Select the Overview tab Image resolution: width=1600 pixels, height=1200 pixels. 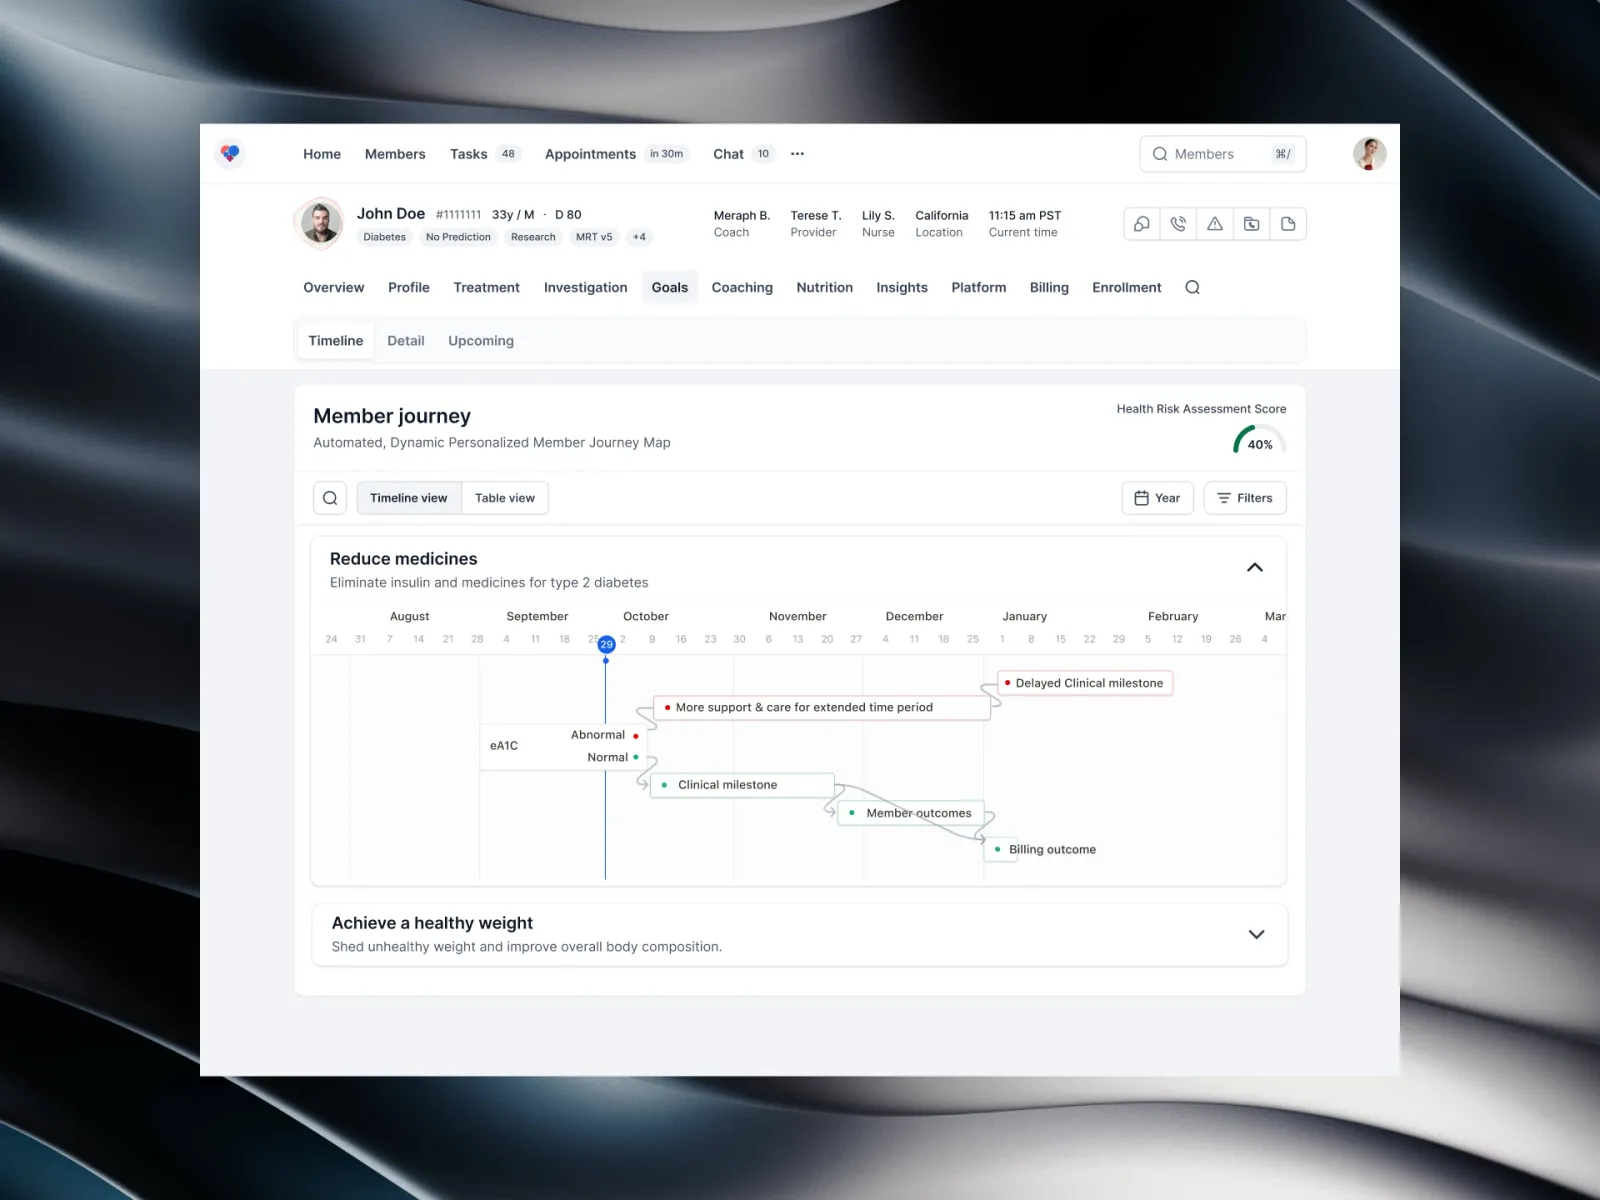(334, 288)
